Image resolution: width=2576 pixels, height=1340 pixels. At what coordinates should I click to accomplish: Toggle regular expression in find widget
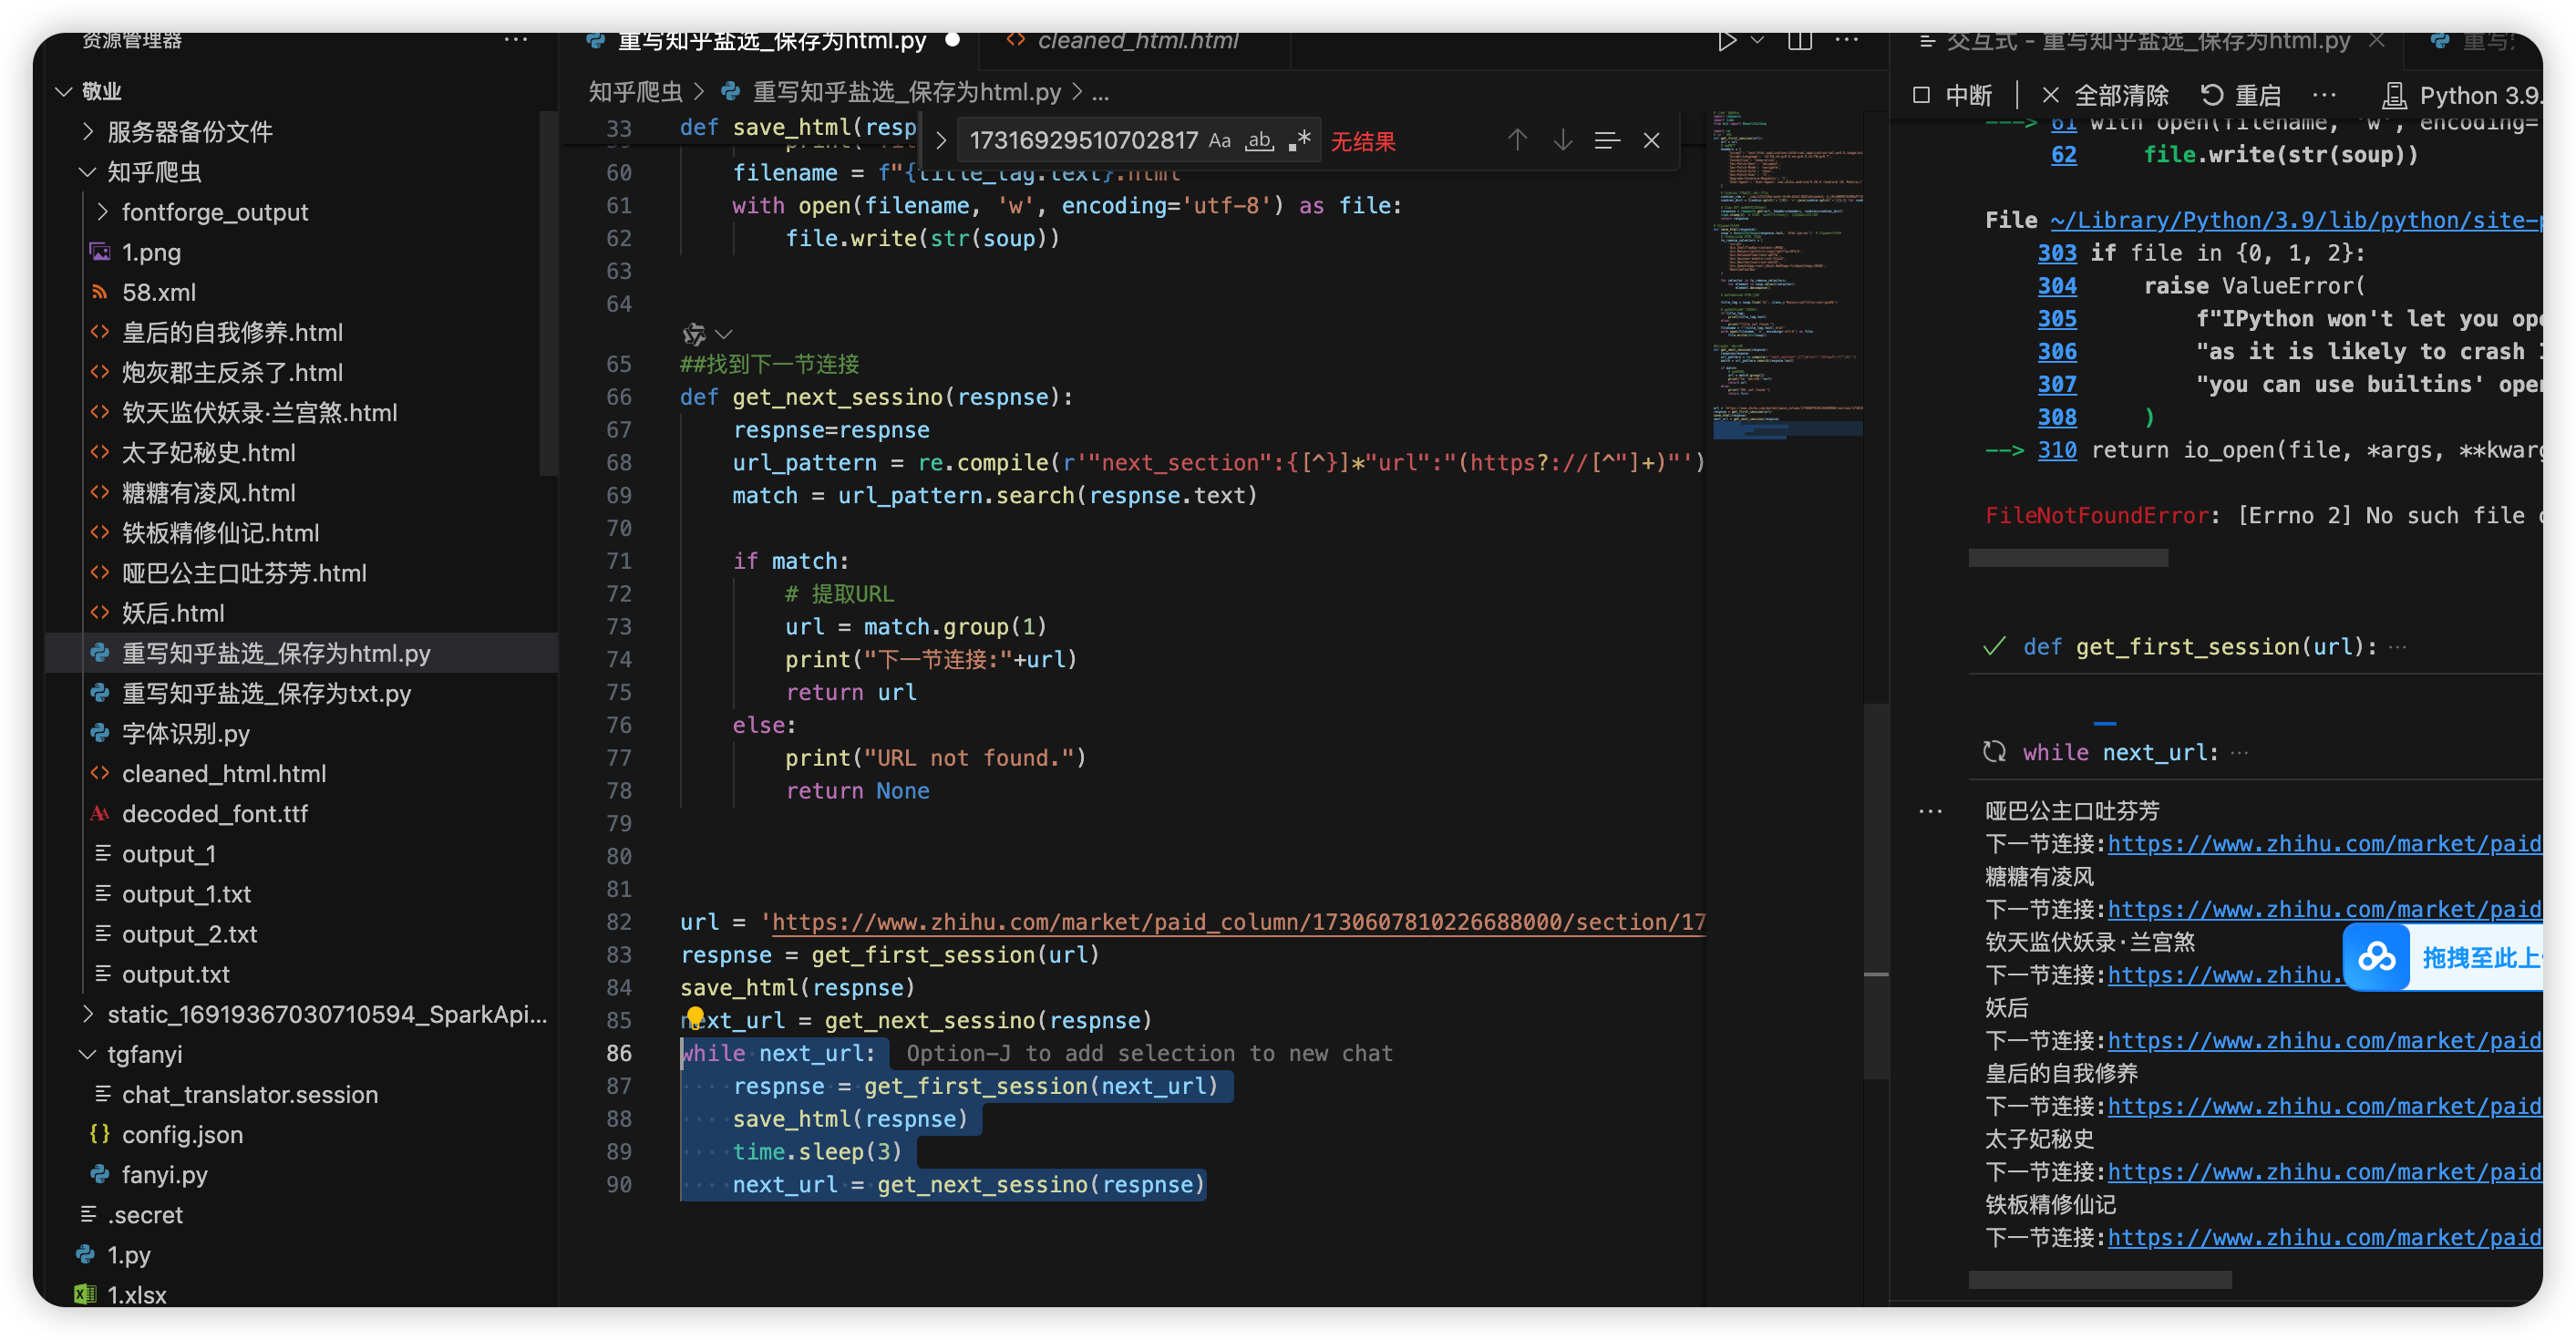tap(1299, 141)
